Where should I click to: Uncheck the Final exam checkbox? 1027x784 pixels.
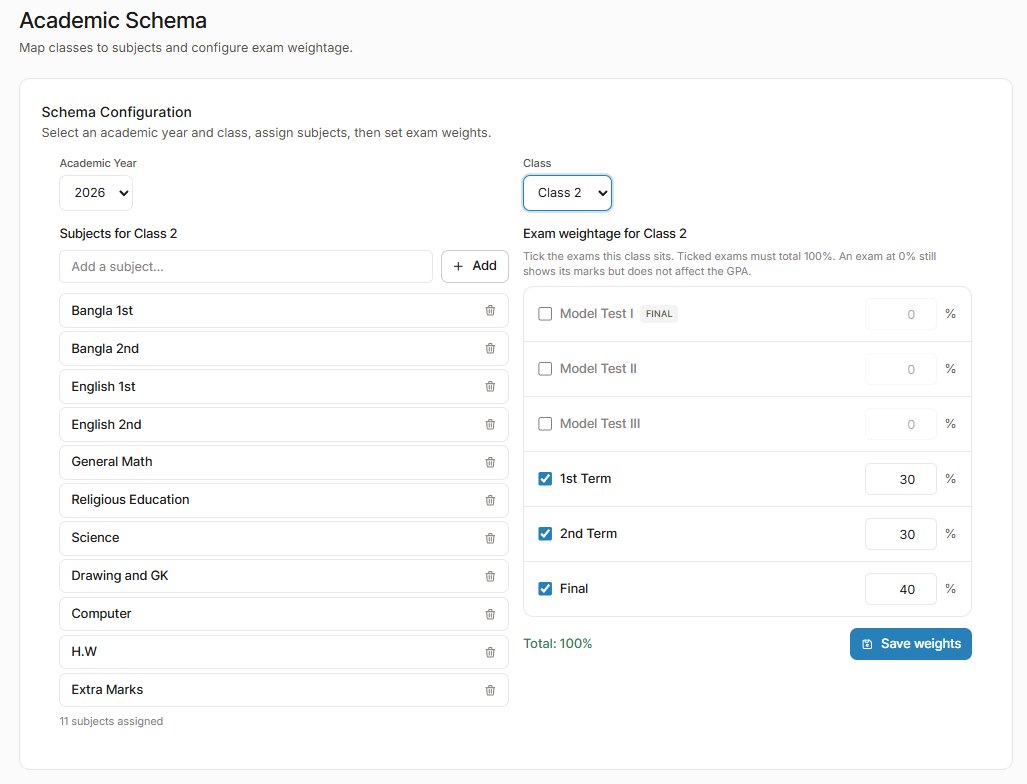545,589
